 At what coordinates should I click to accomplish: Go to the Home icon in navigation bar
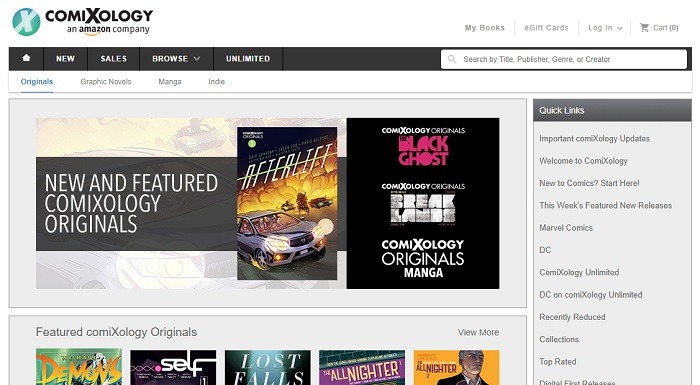(26, 58)
